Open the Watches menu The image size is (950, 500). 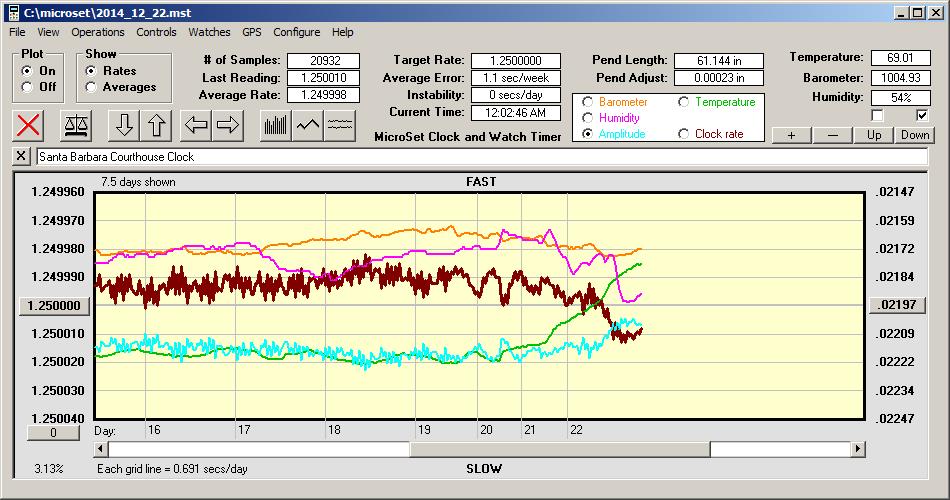click(x=209, y=32)
